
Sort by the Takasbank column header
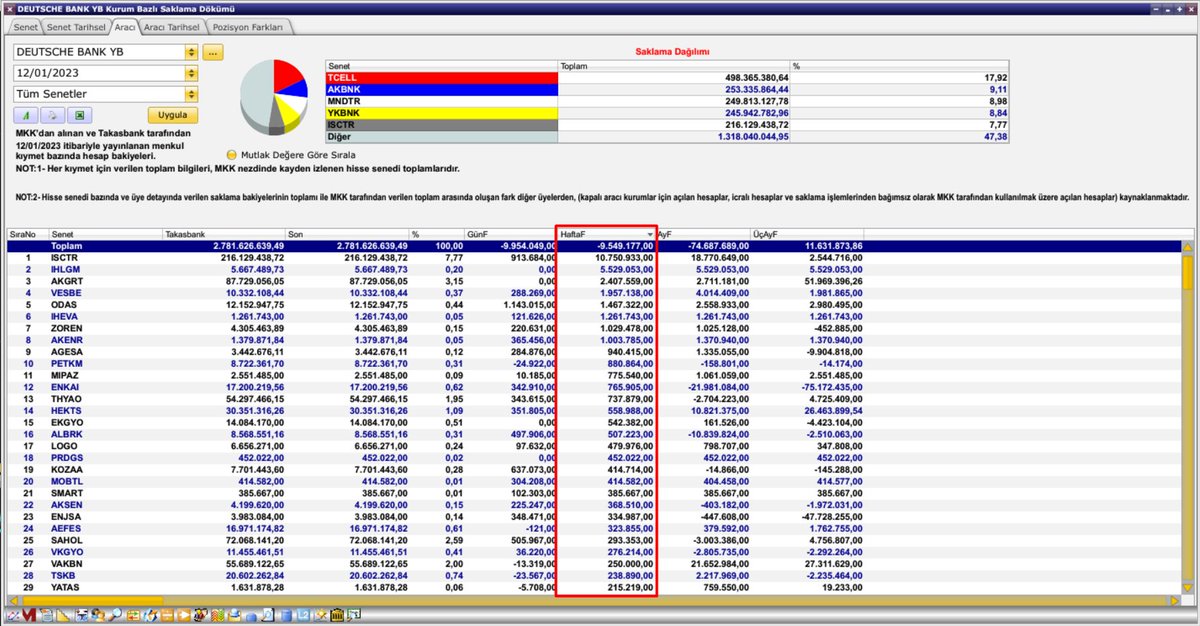coord(223,234)
